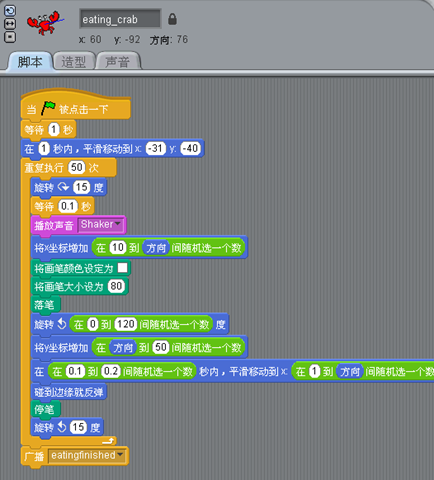Toggle the sprite lock padlock icon
The image size is (434, 480).
coord(172,19)
